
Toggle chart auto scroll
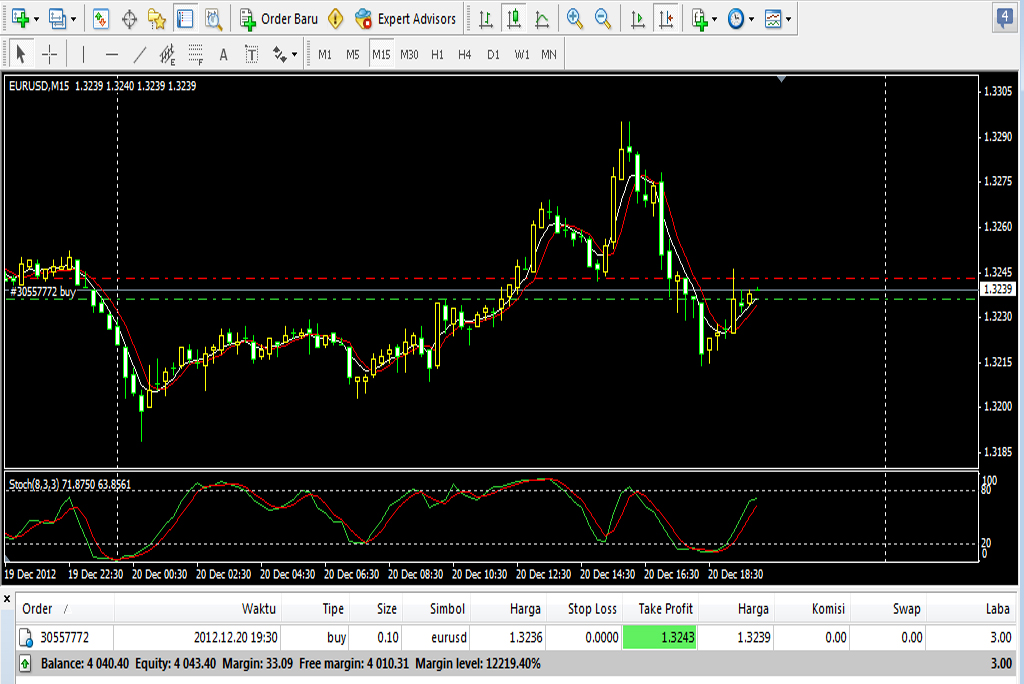tap(637, 19)
